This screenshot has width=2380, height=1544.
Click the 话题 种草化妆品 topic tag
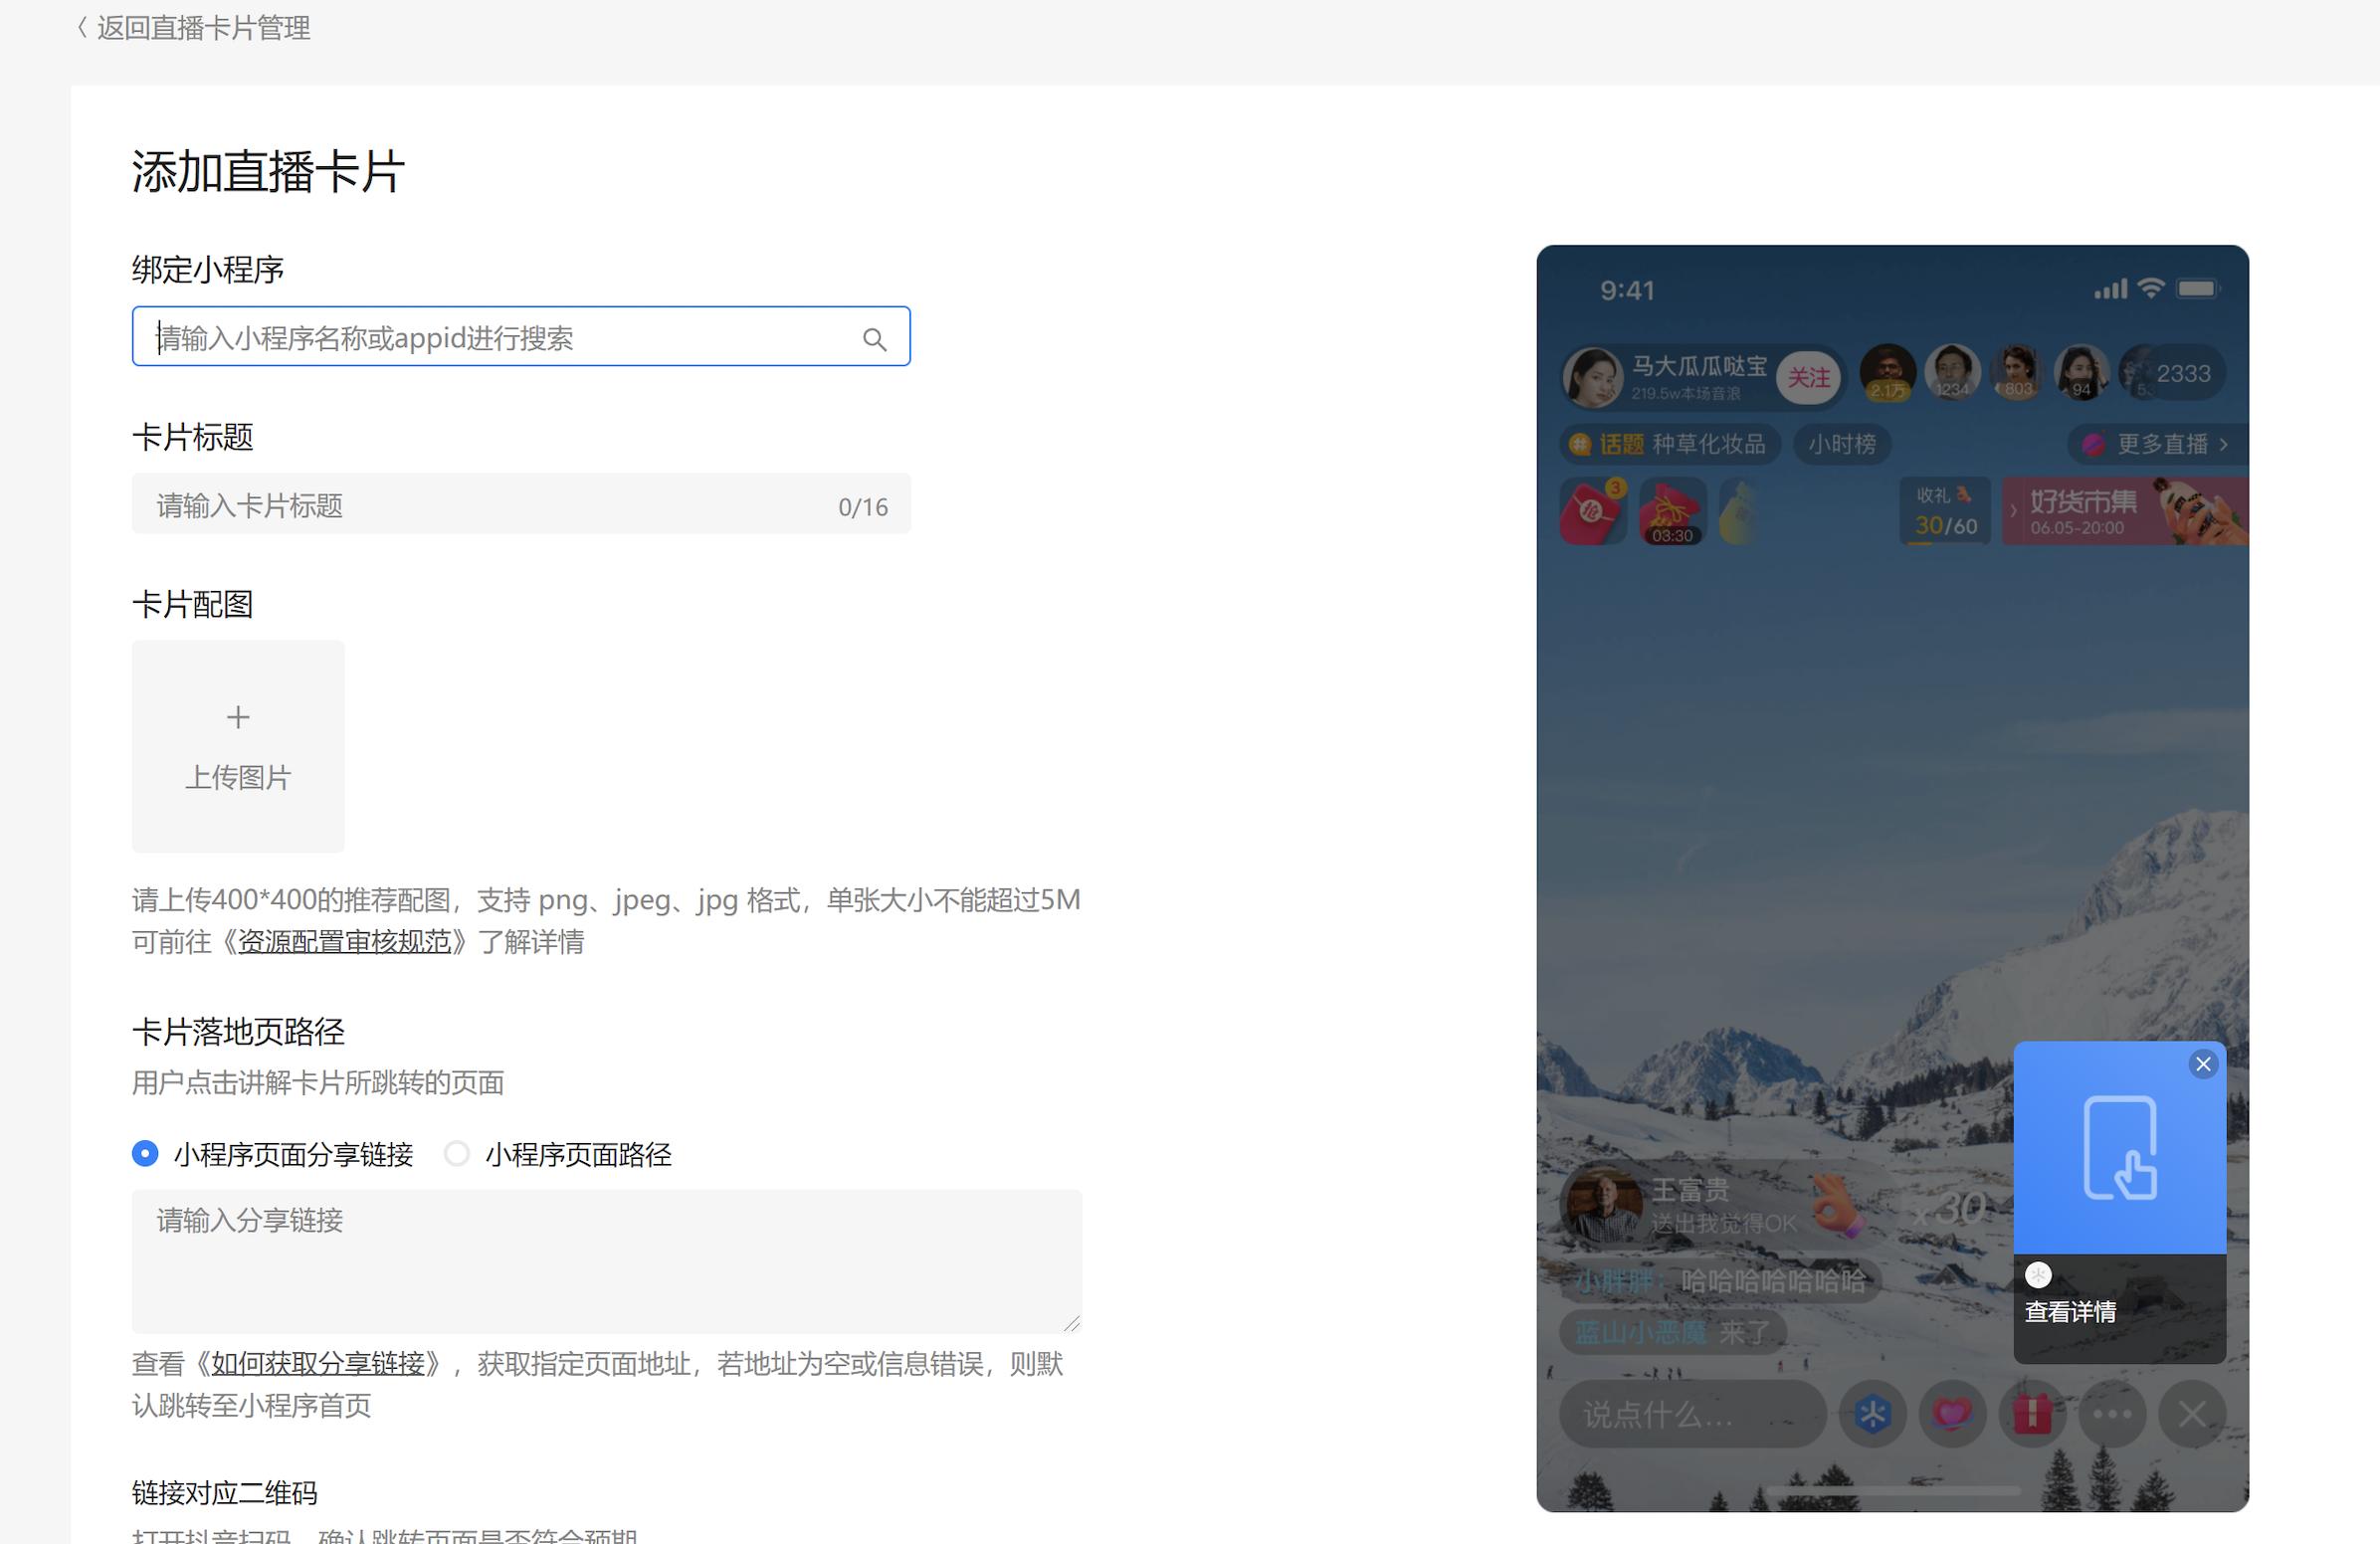[1671, 444]
